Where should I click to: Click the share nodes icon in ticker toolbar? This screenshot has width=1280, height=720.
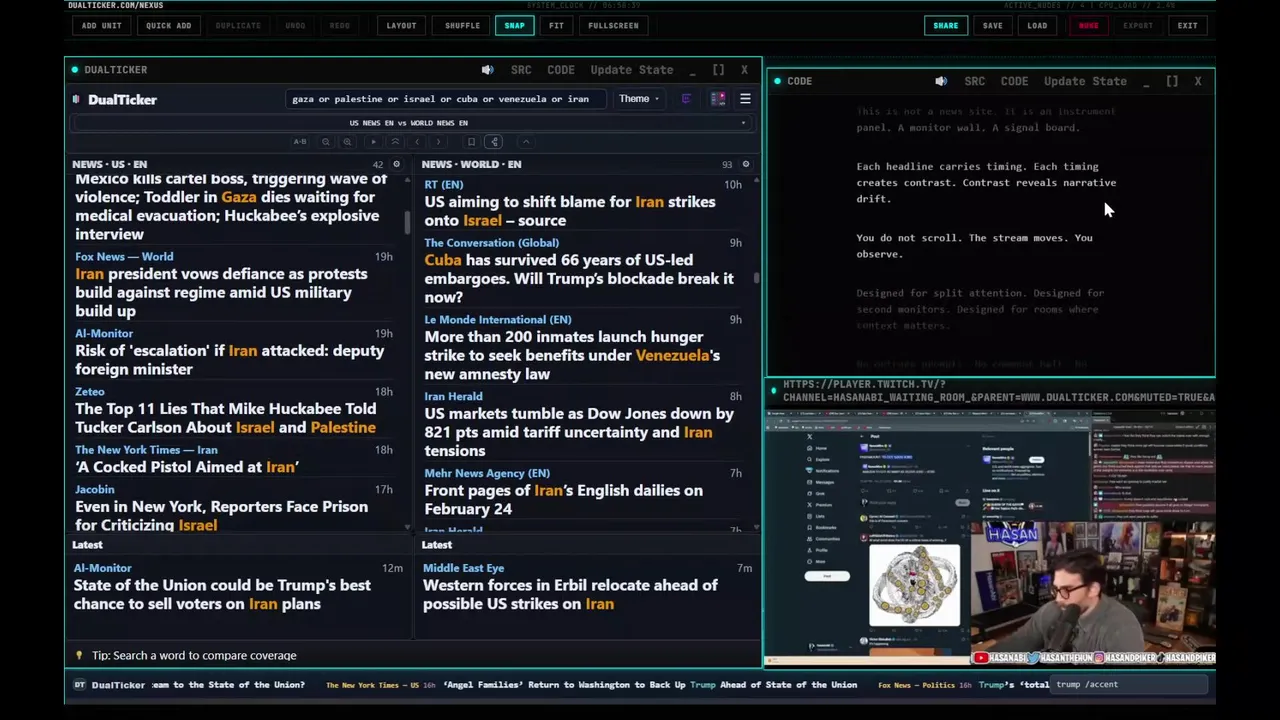tap(494, 142)
